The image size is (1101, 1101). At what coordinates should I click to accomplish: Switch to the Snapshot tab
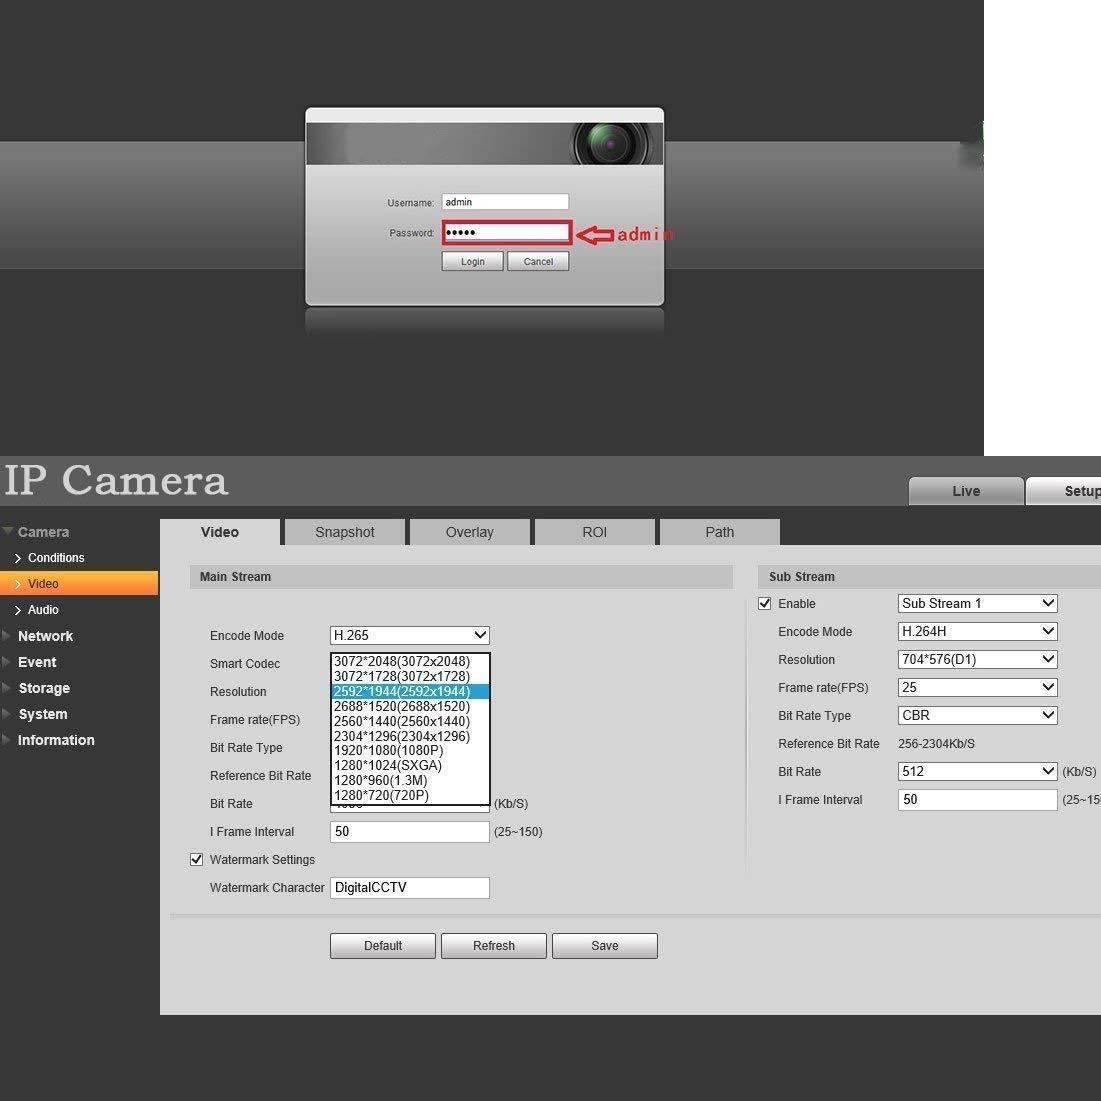345,532
